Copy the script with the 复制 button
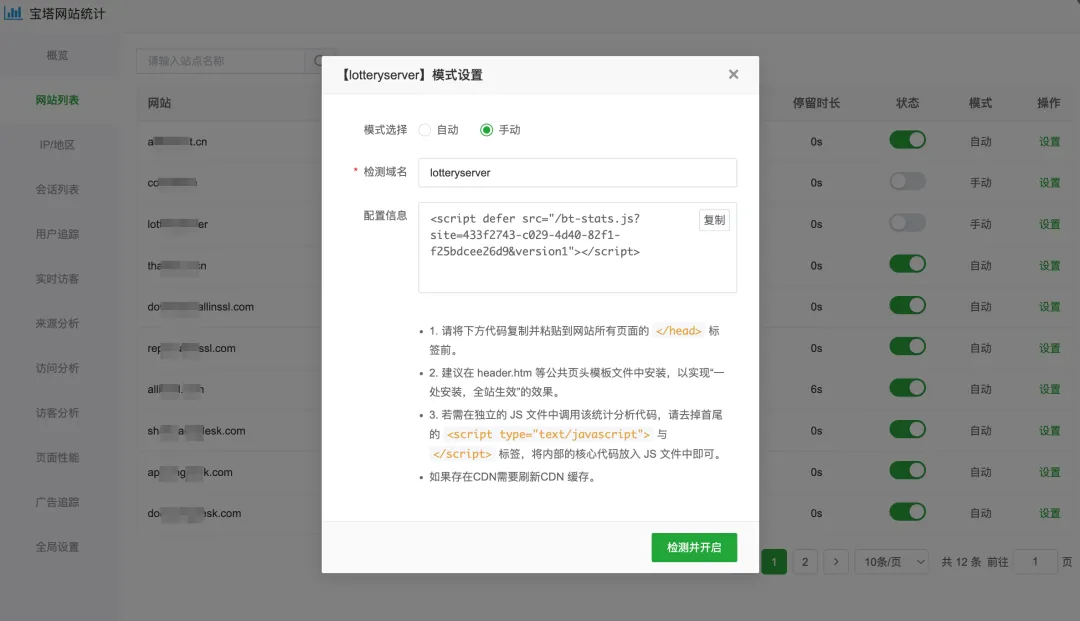Viewport: 1080px width, 621px height. [x=714, y=220]
